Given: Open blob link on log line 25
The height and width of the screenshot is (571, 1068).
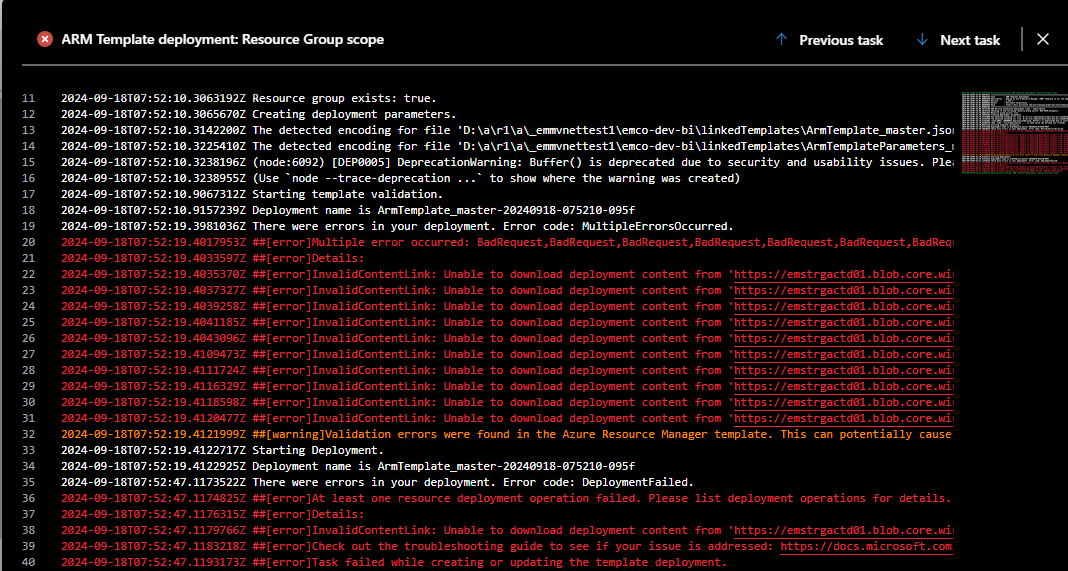Looking at the screenshot, I should click(844, 322).
